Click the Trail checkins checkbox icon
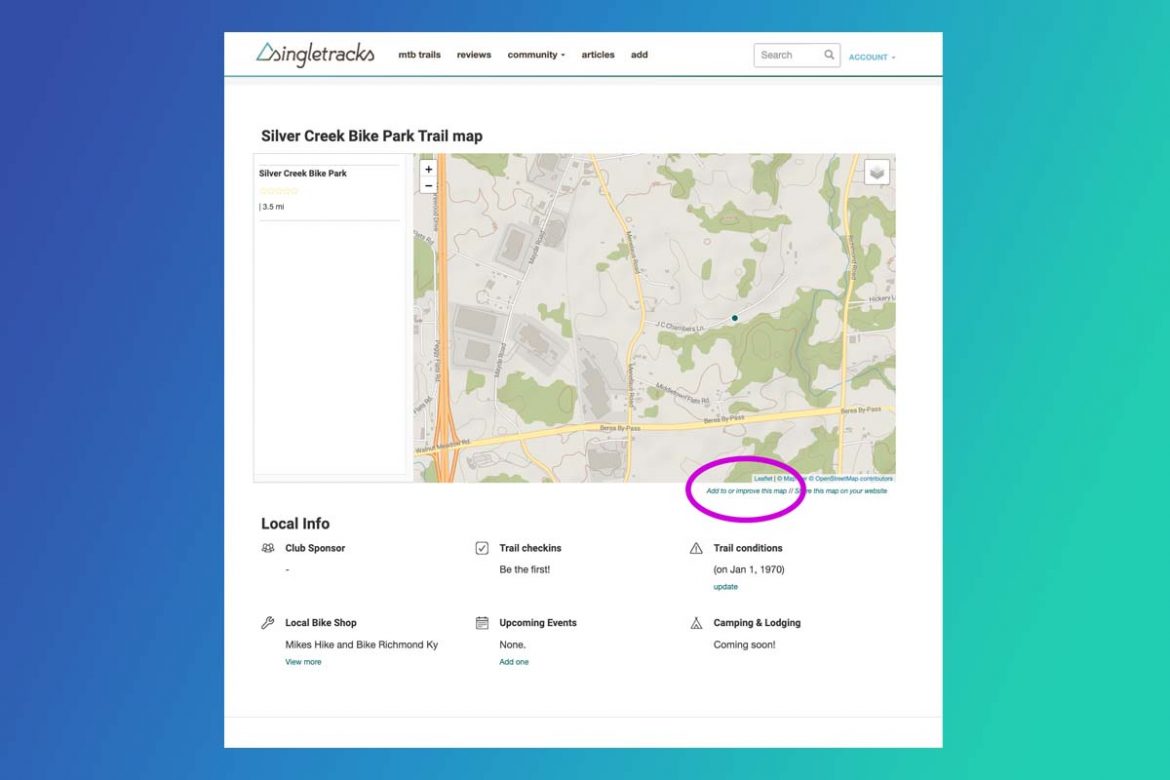The width and height of the screenshot is (1170, 780). point(482,548)
